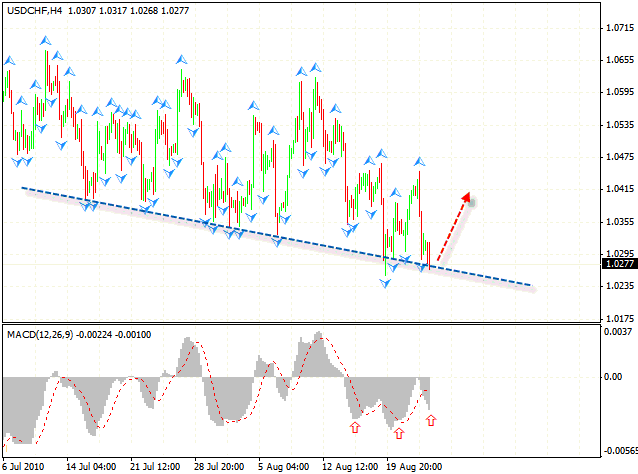Click the 1.0655 price axis label
638x474 pixels.
click(x=620, y=60)
